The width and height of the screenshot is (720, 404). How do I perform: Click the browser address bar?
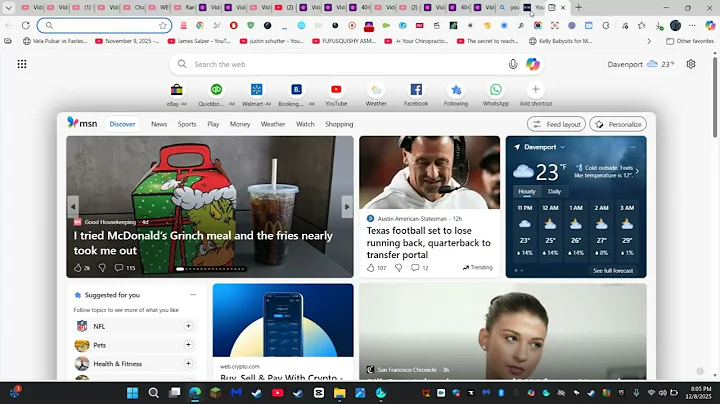click(x=105, y=26)
